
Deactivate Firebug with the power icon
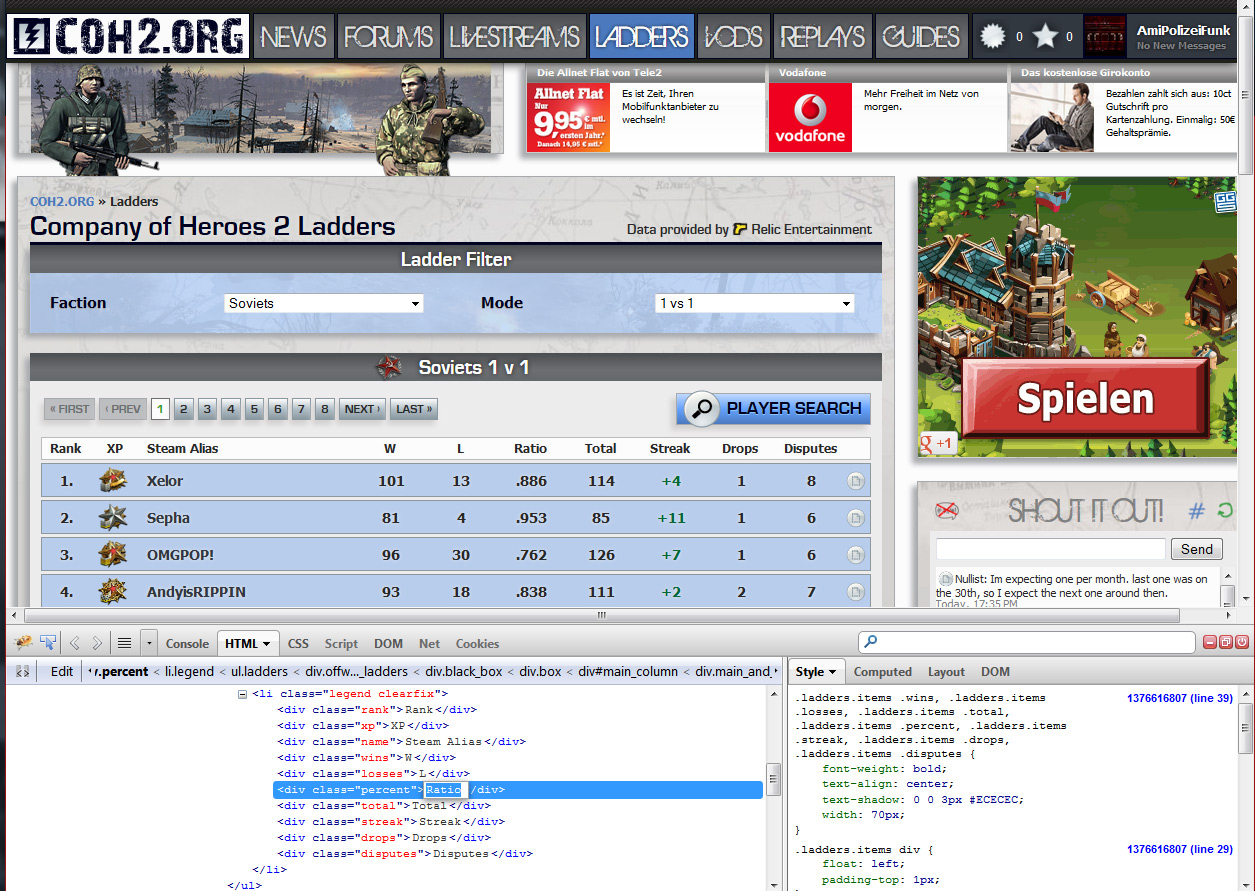[x=1241, y=642]
